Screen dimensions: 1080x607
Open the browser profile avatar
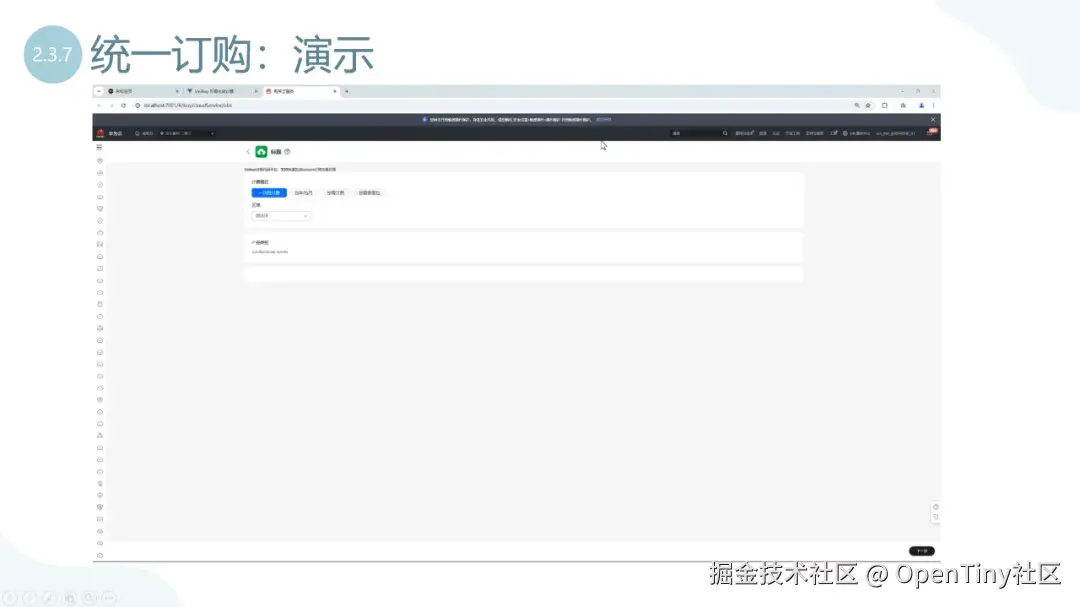[x=921, y=105]
